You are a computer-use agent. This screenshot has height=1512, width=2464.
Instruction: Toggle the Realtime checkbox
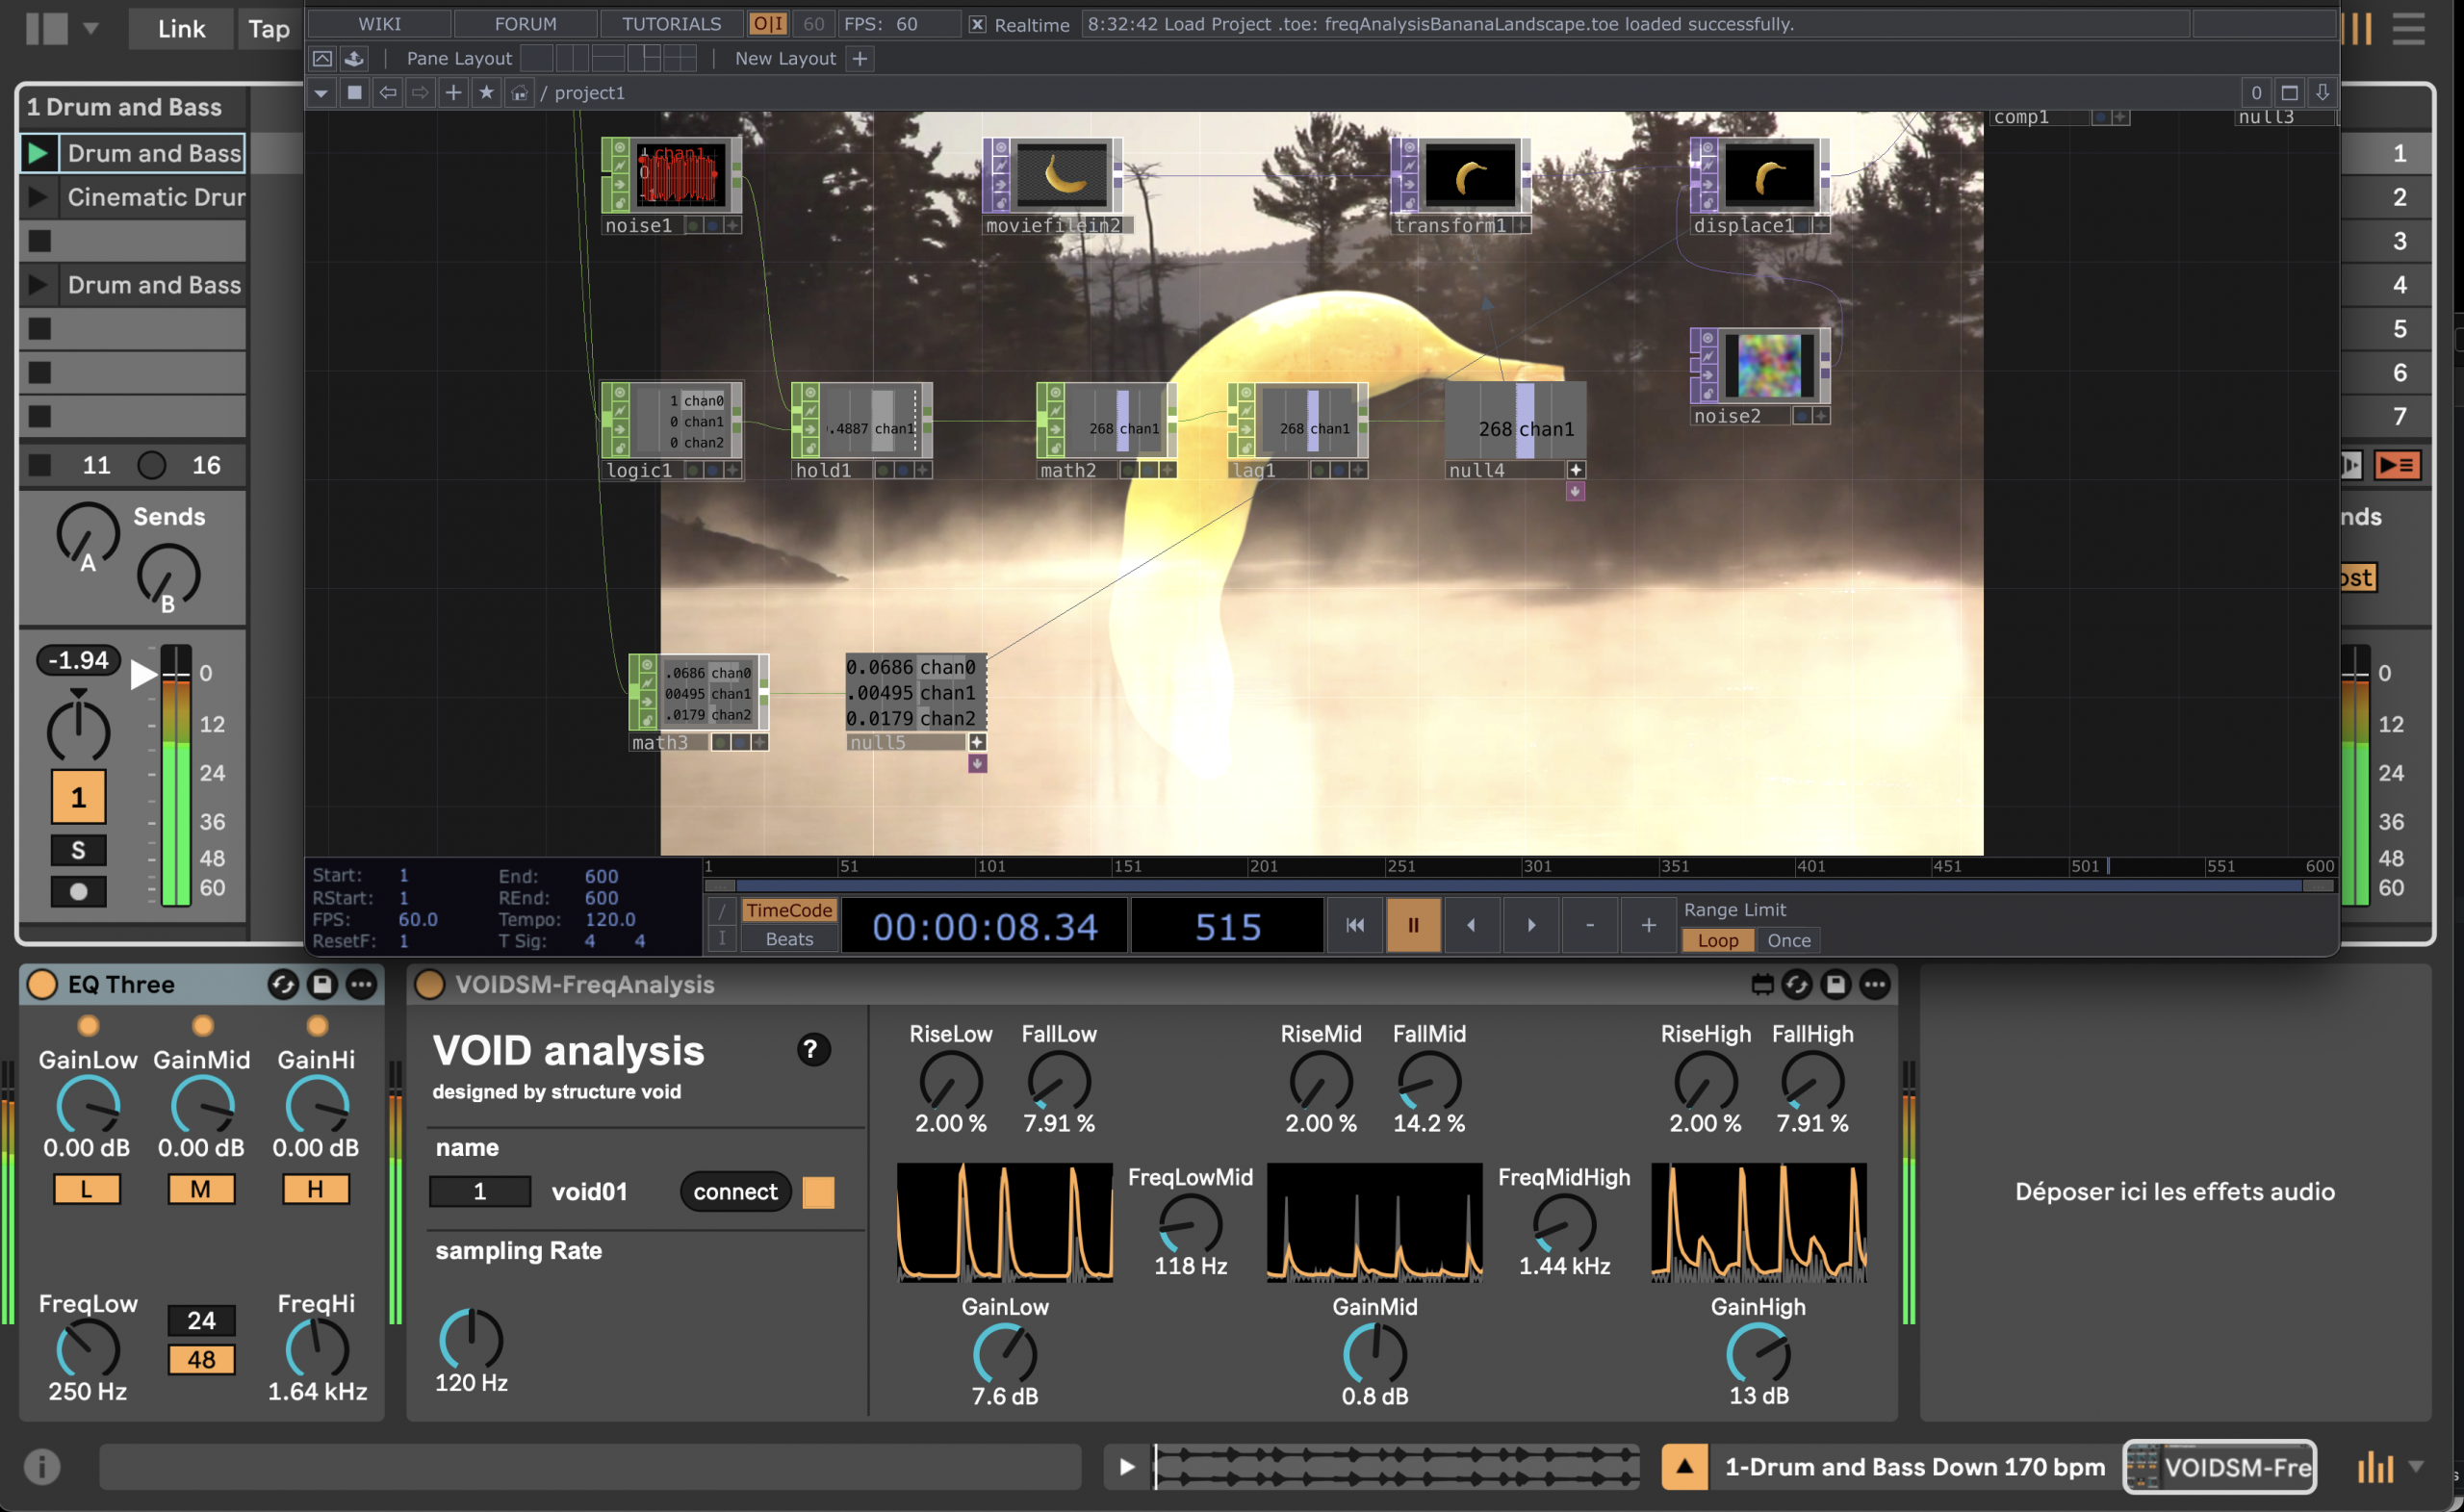(x=977, y=24)
